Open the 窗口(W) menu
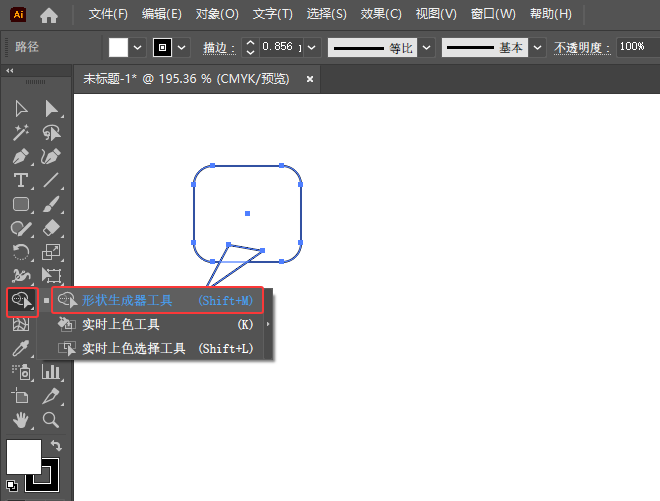This screenshot has height=501, width=660. pyautogui.click(x=493, y=14)
